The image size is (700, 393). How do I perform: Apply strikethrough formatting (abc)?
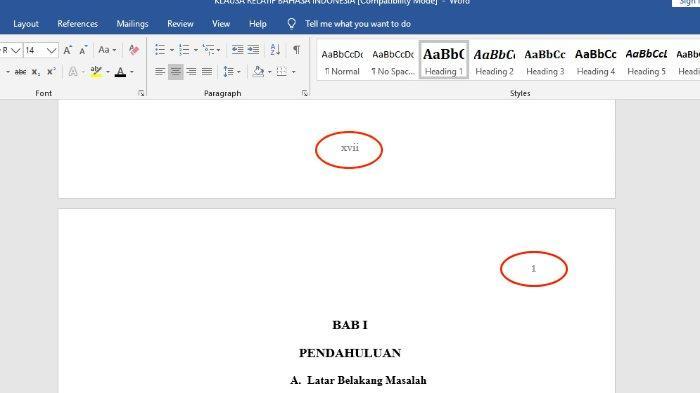[20, 71]
